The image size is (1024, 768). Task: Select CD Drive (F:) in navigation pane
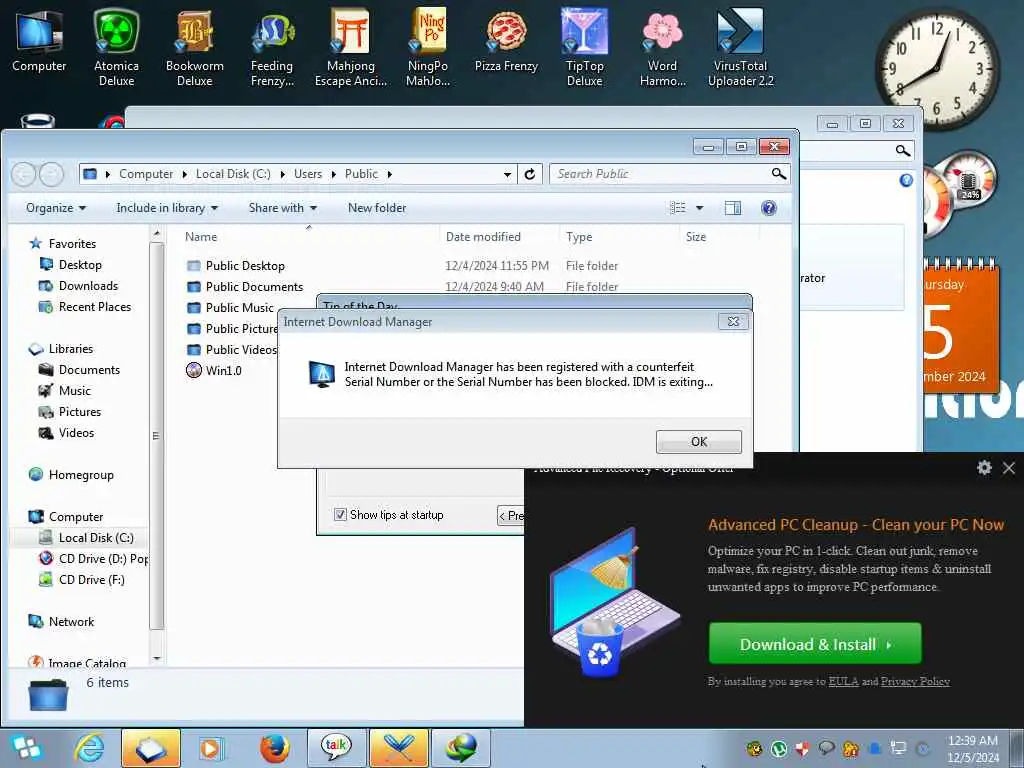(x=91, y=579)
